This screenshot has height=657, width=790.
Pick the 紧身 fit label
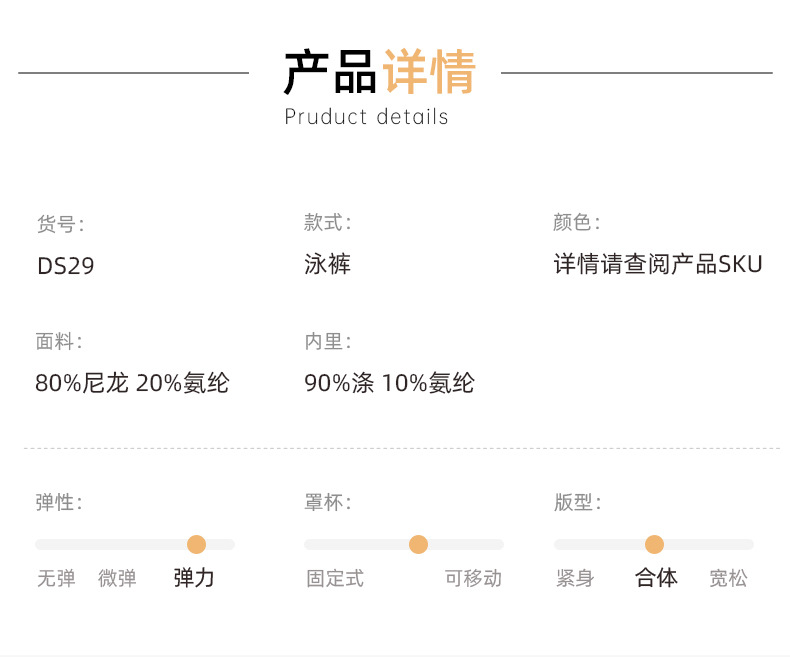click(x=575, y=579)
